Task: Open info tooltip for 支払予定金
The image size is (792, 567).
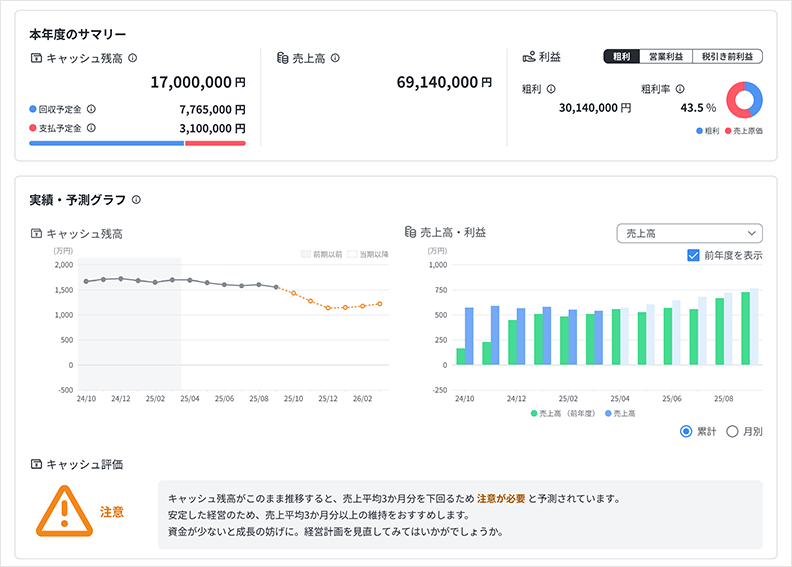Action: coord(91,128)
